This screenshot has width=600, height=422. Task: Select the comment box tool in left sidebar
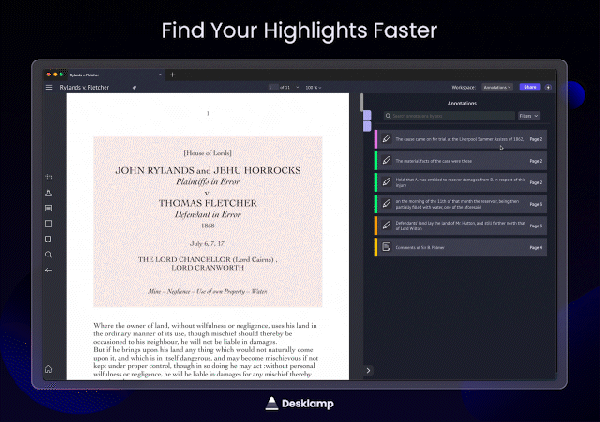[x=49, y=208]
